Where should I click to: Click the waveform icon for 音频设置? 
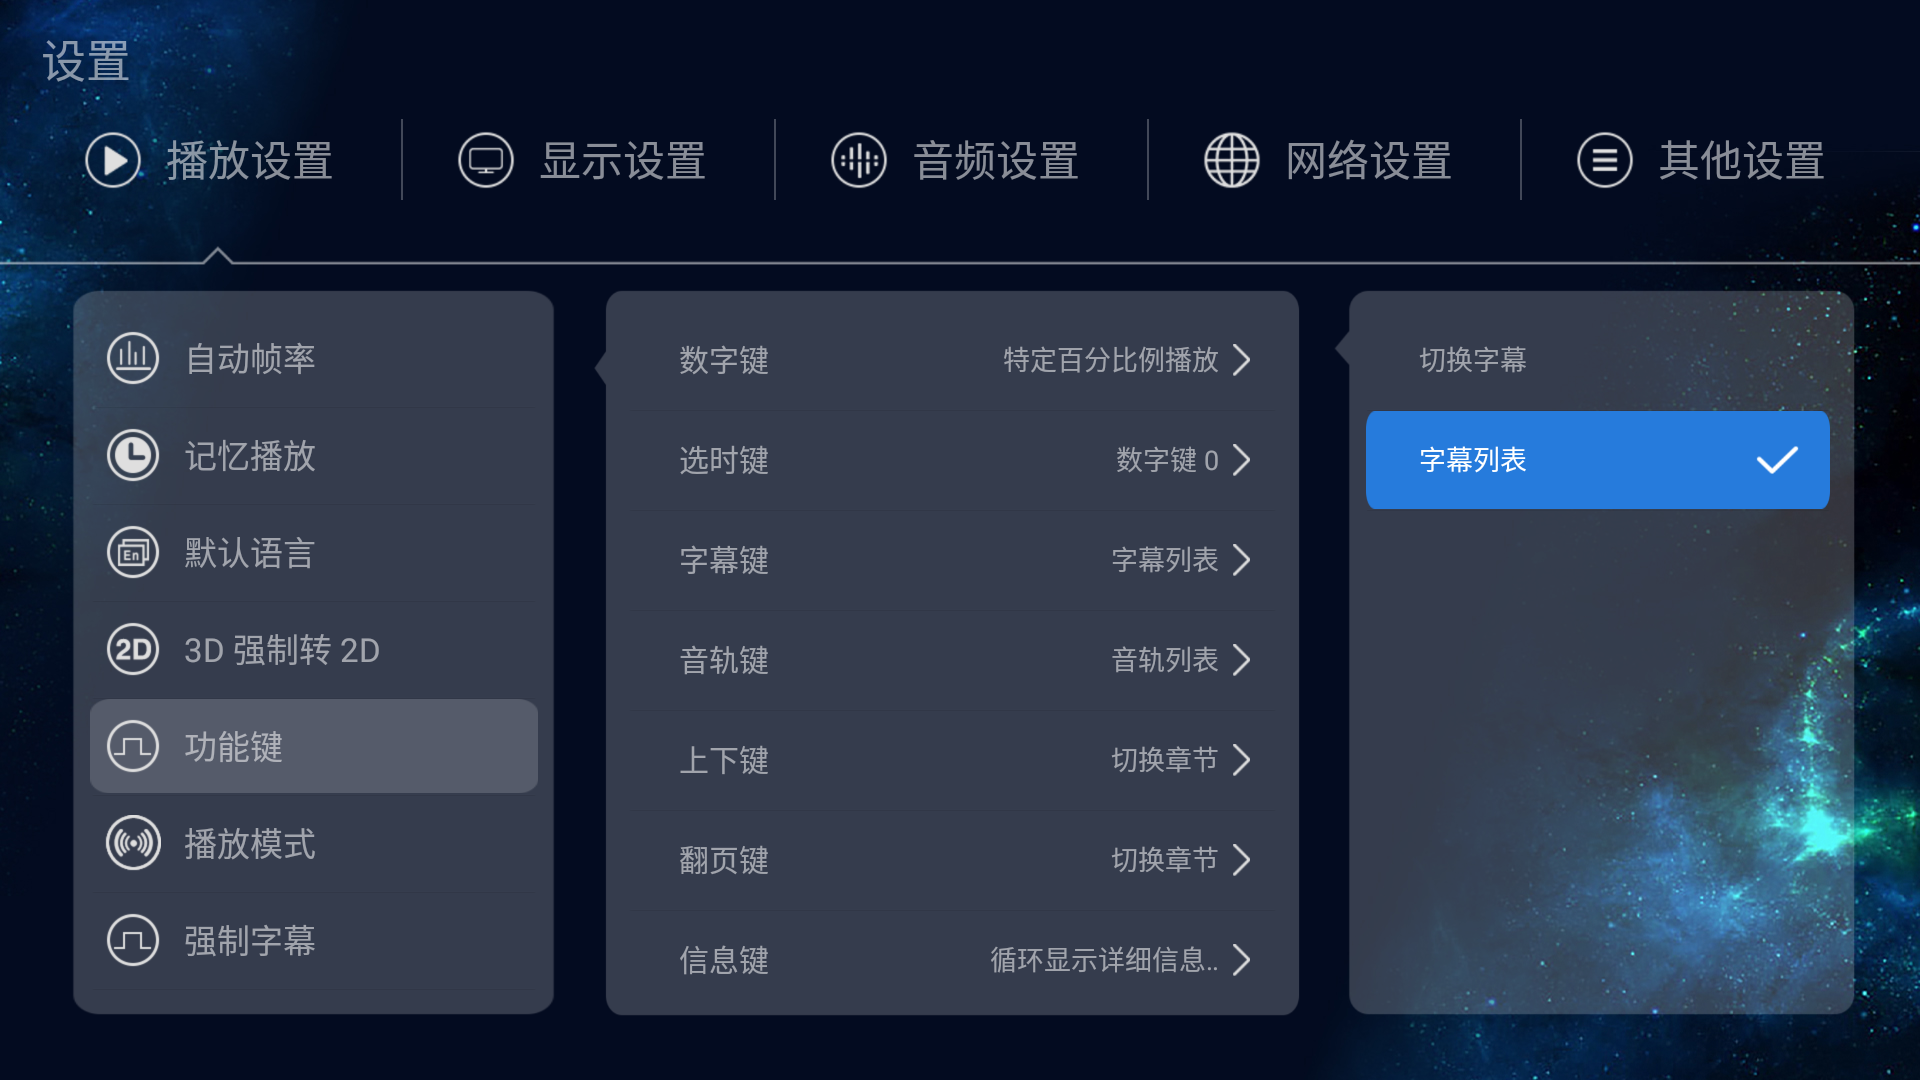tap(859, 160)
